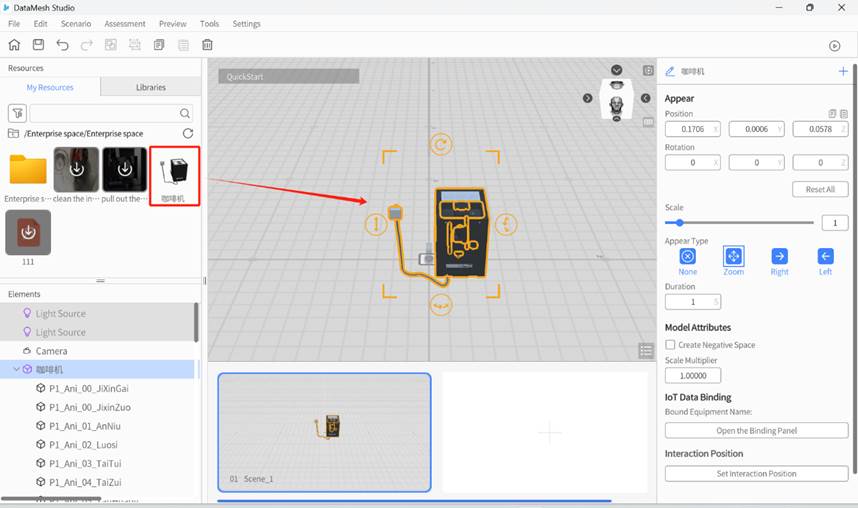The width and height of the screenshot is (858, 508).
Task: Undo the last action
Action: point(63,45)
